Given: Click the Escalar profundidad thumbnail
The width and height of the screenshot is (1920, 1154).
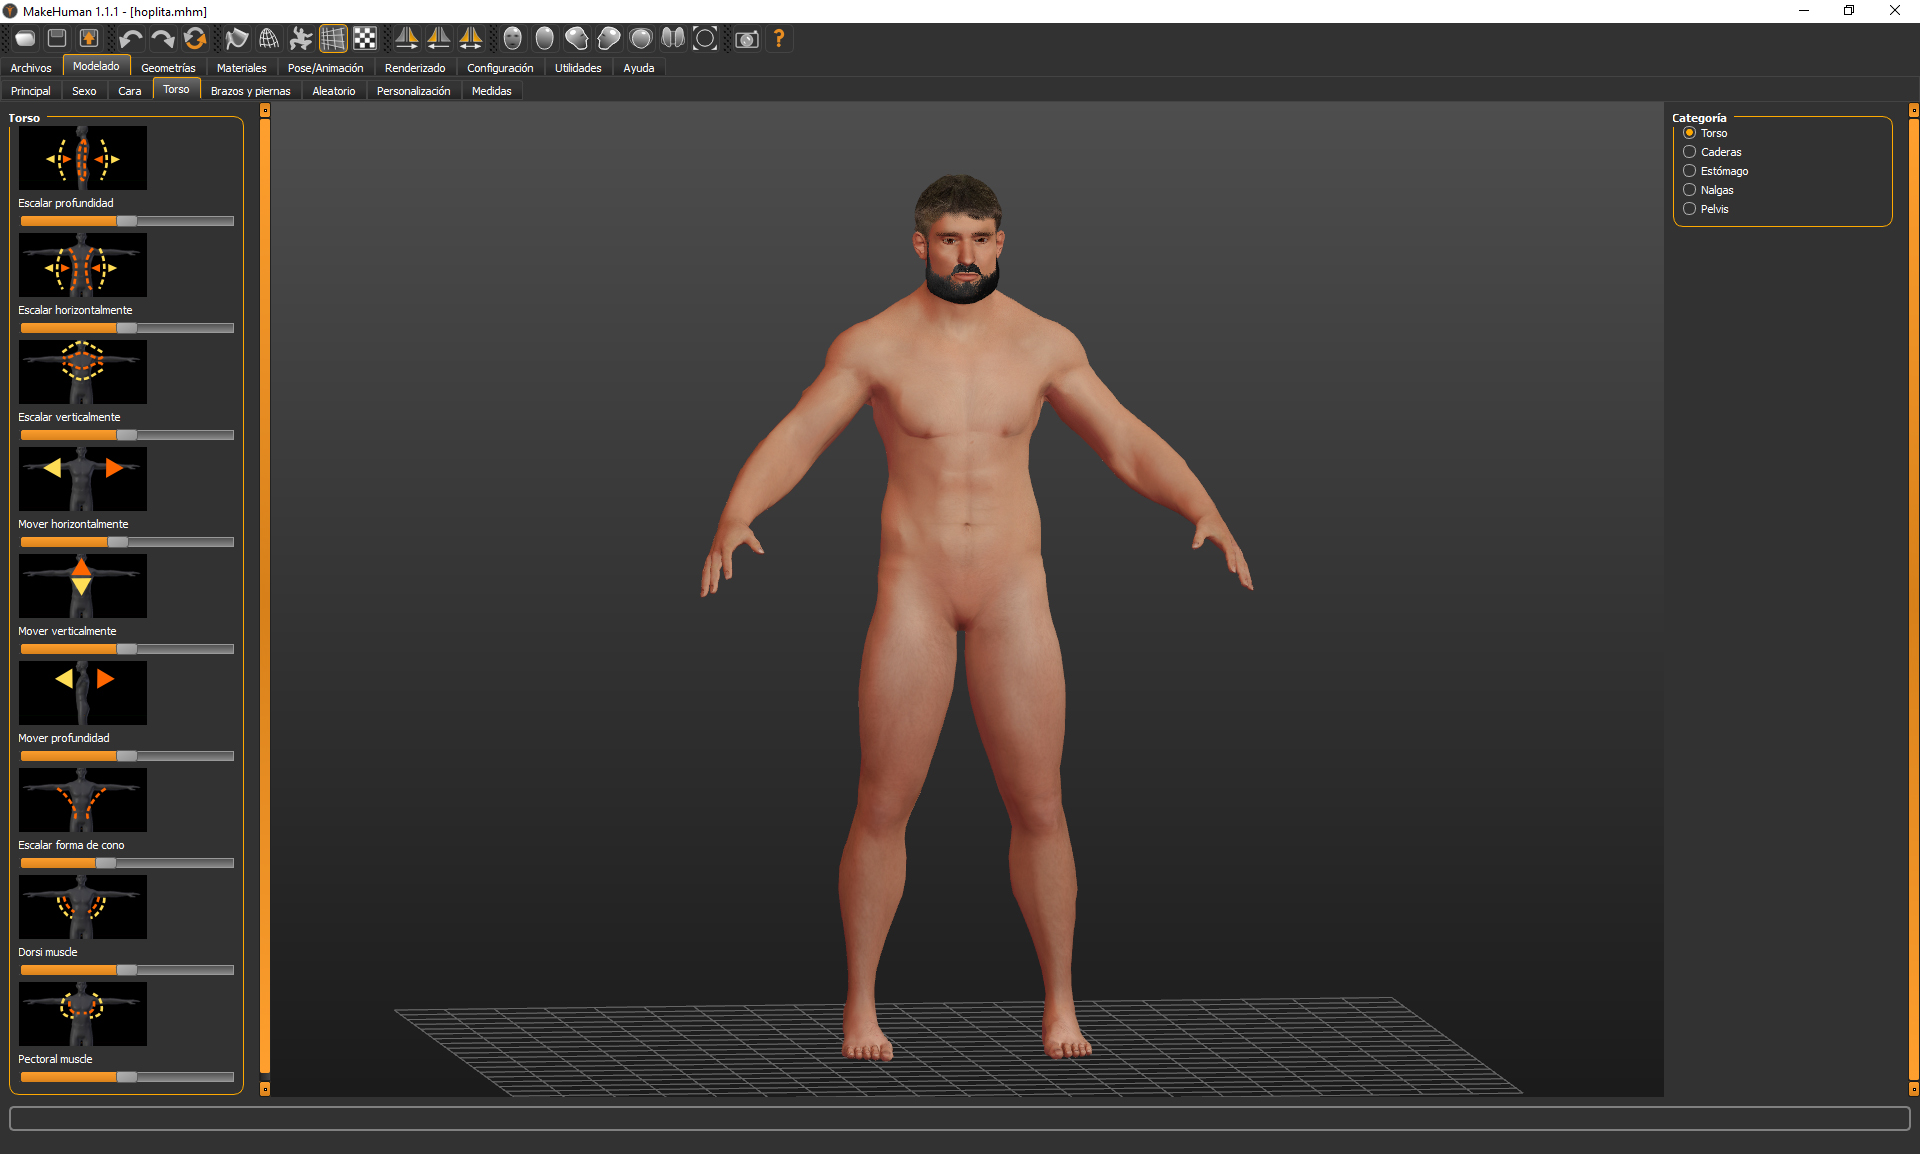Looking at the screenshot, I should coord(82,158).
